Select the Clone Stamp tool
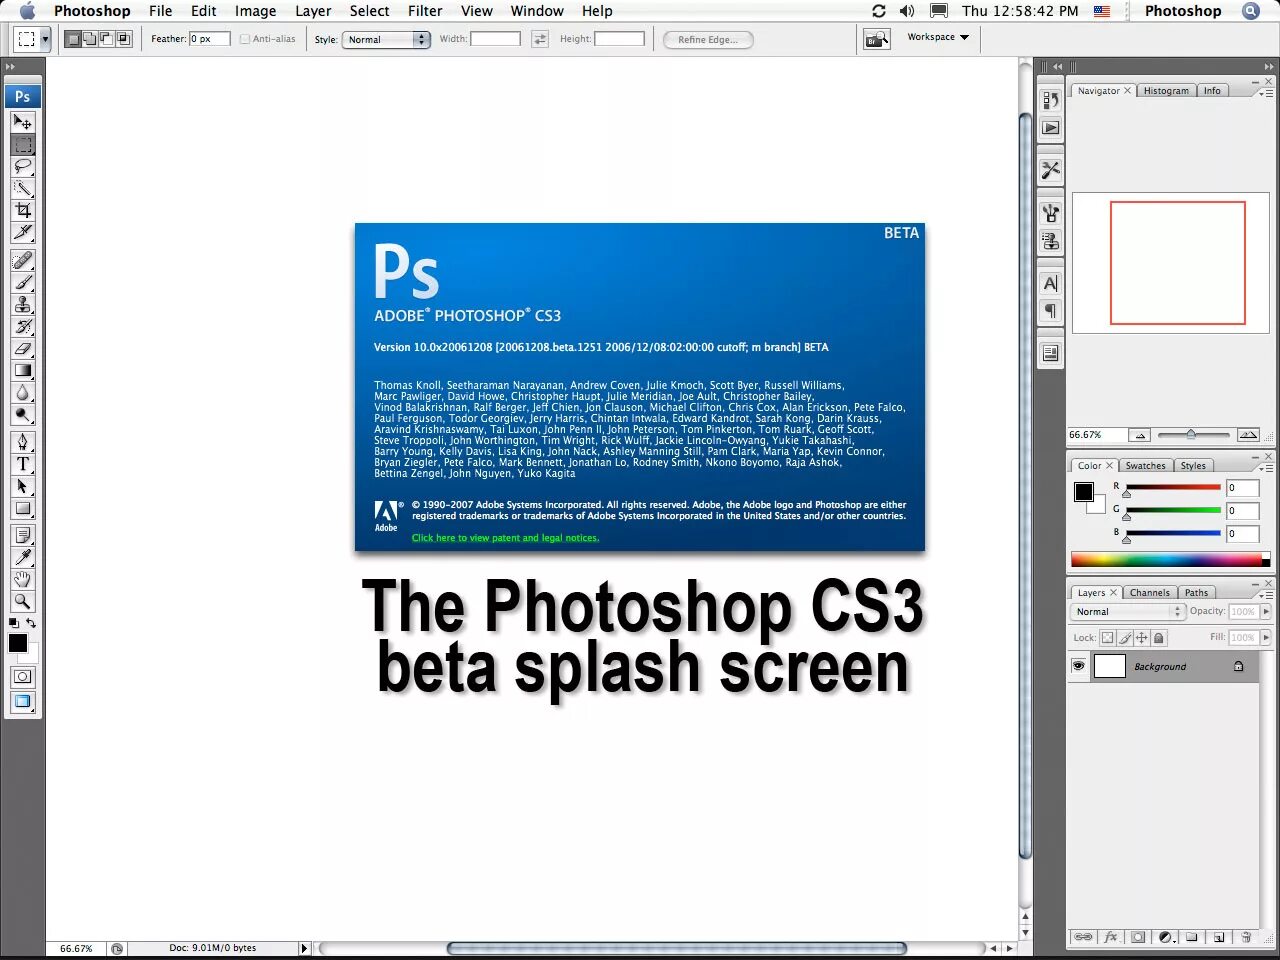 click(x=22, y=304)
